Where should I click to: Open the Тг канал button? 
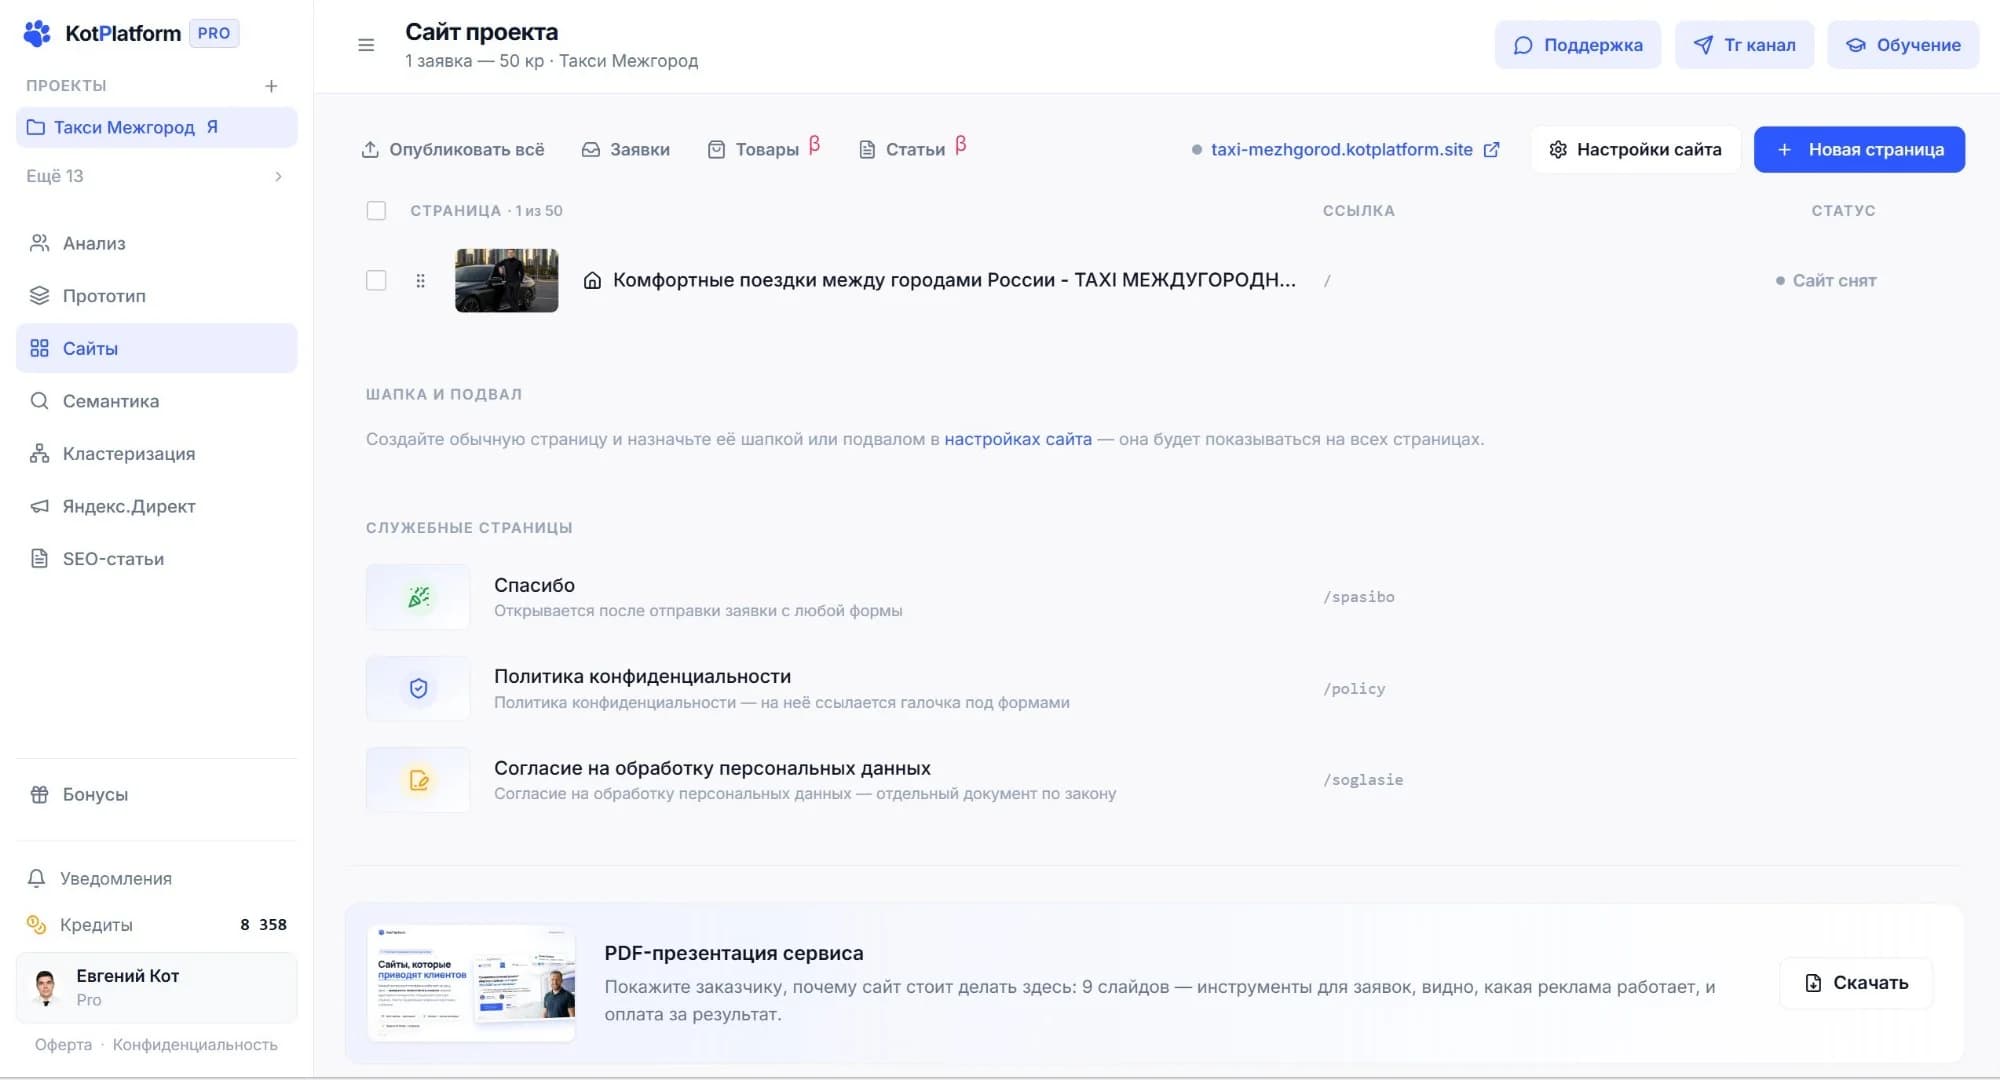click(x=1744, y=45)
